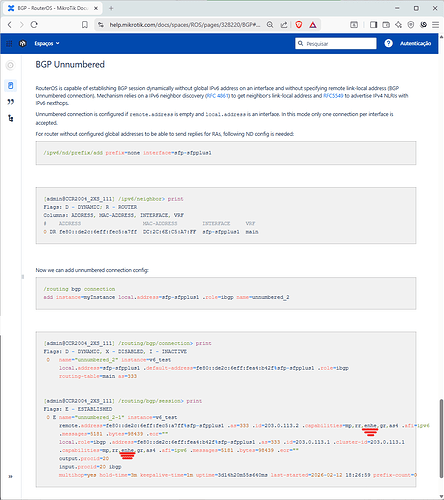The height and width of the screenshot is (500, 444).
Task: Open the browser hamburger menu
Action: (435, 25)
